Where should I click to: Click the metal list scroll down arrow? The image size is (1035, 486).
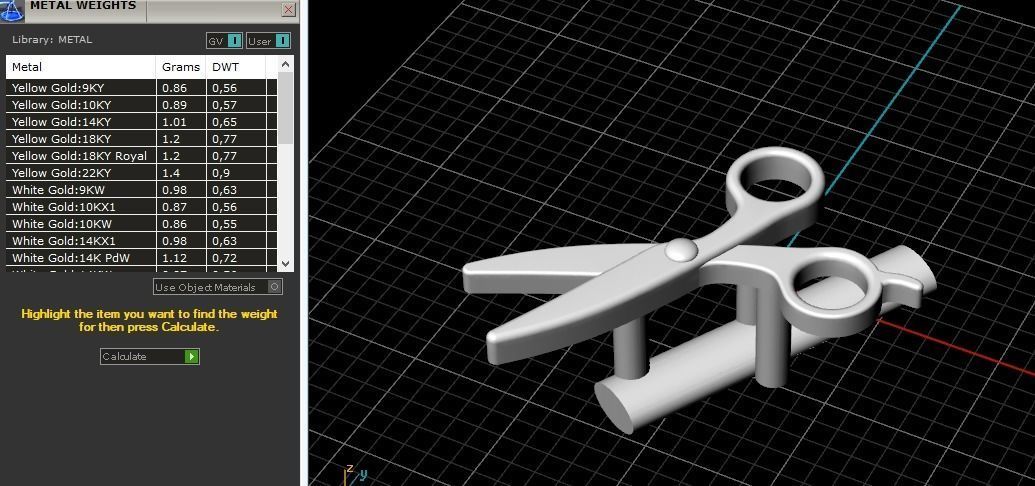pos(285,263)
